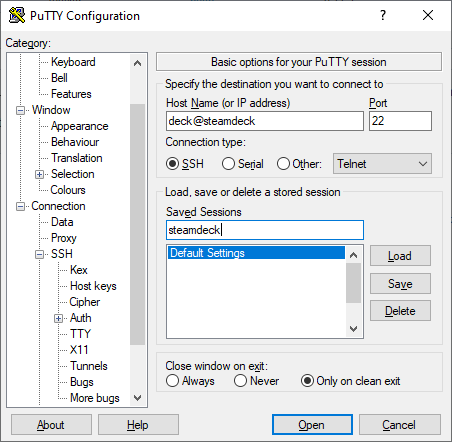452x442 pixels.
Task: Choose Never for close window on exit
Action: tap(240, 381)
